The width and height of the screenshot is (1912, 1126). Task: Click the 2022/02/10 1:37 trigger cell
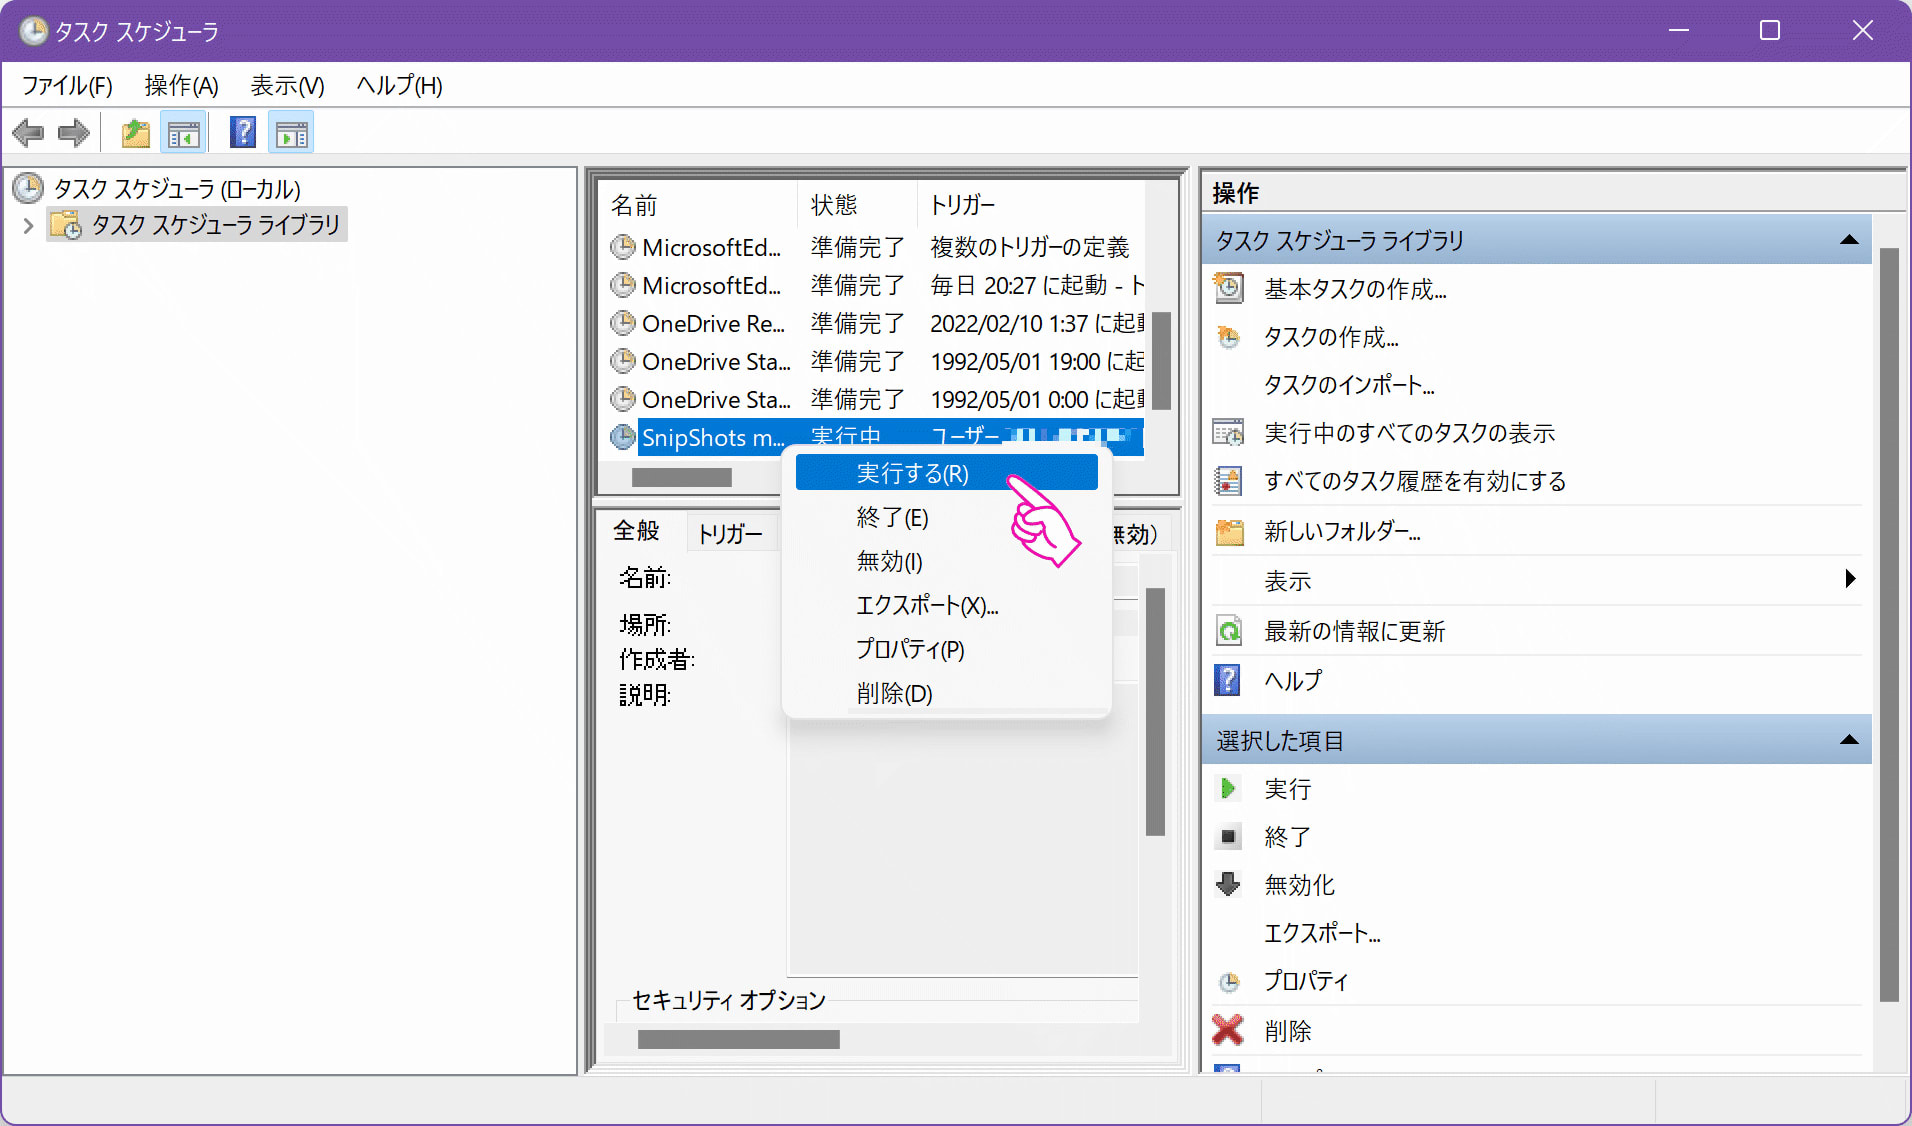[1036, 323]
